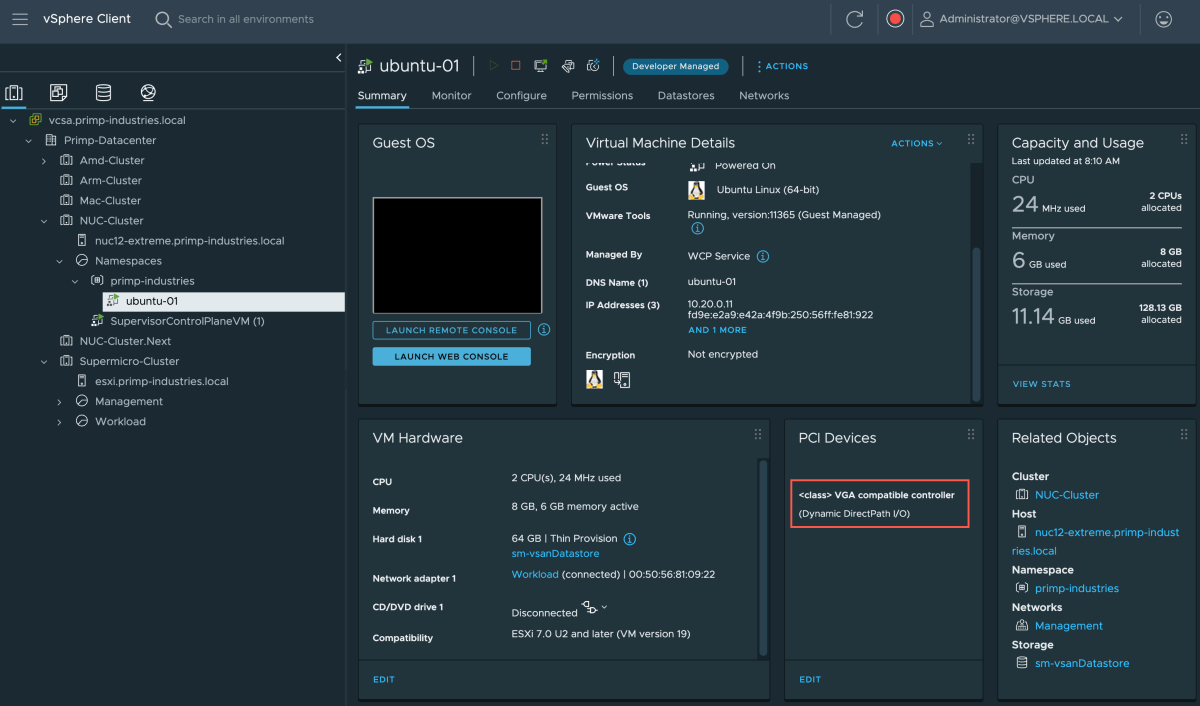Screen dimensions: 1200x706
Task: Open NUC-Cluster link in Related Objects
Action: [1067, 495]
